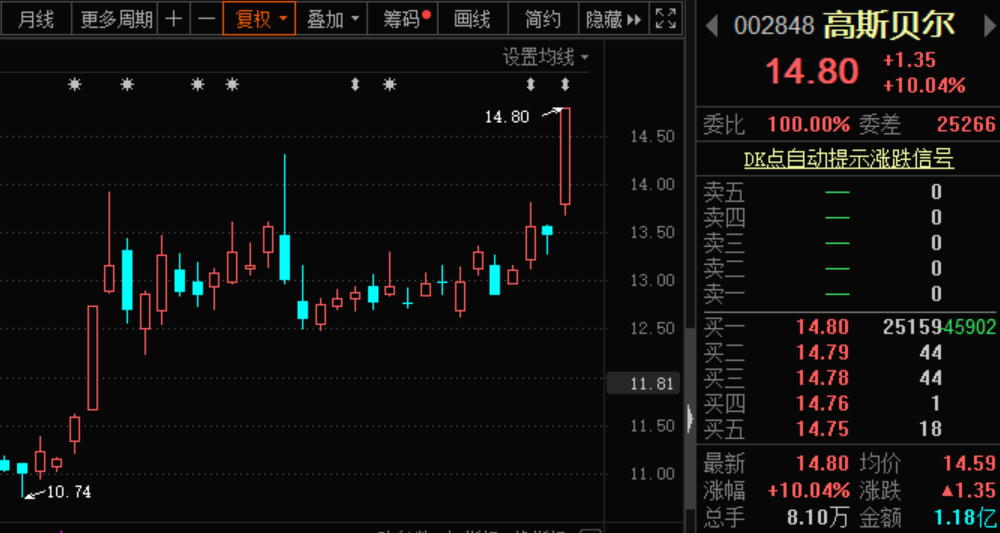
Task: Click the 卖五 ask row
Action: coord(848,192)
